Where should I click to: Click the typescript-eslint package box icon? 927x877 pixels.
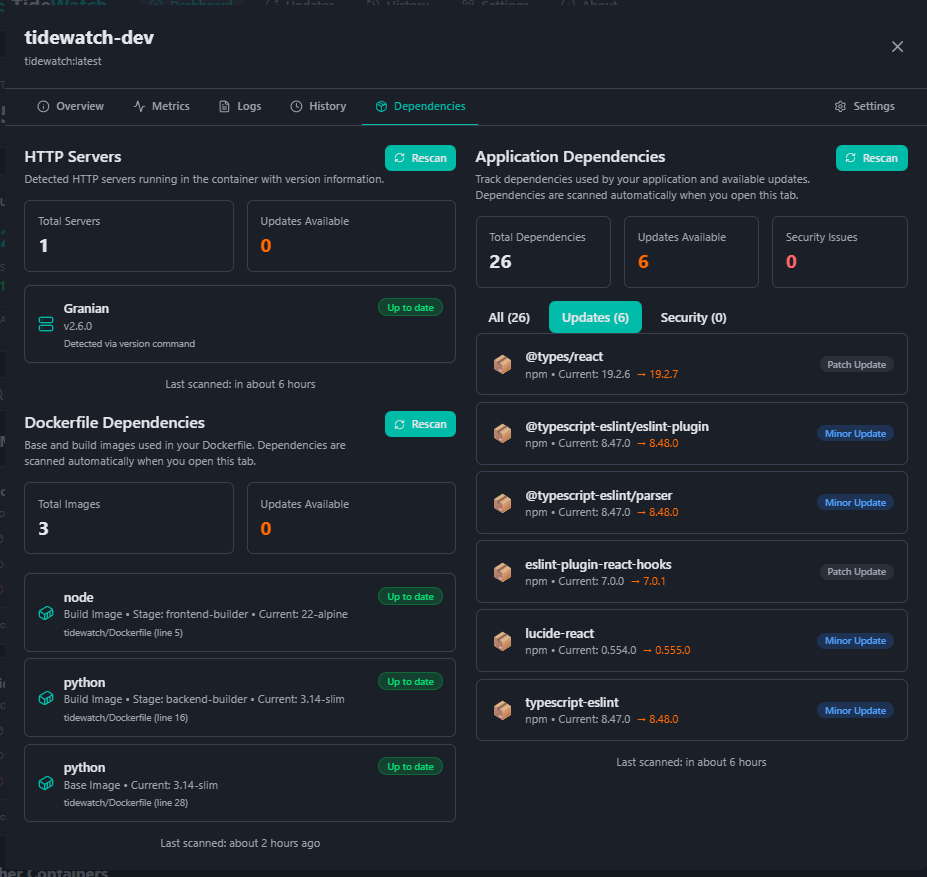[x=502, y=710]
